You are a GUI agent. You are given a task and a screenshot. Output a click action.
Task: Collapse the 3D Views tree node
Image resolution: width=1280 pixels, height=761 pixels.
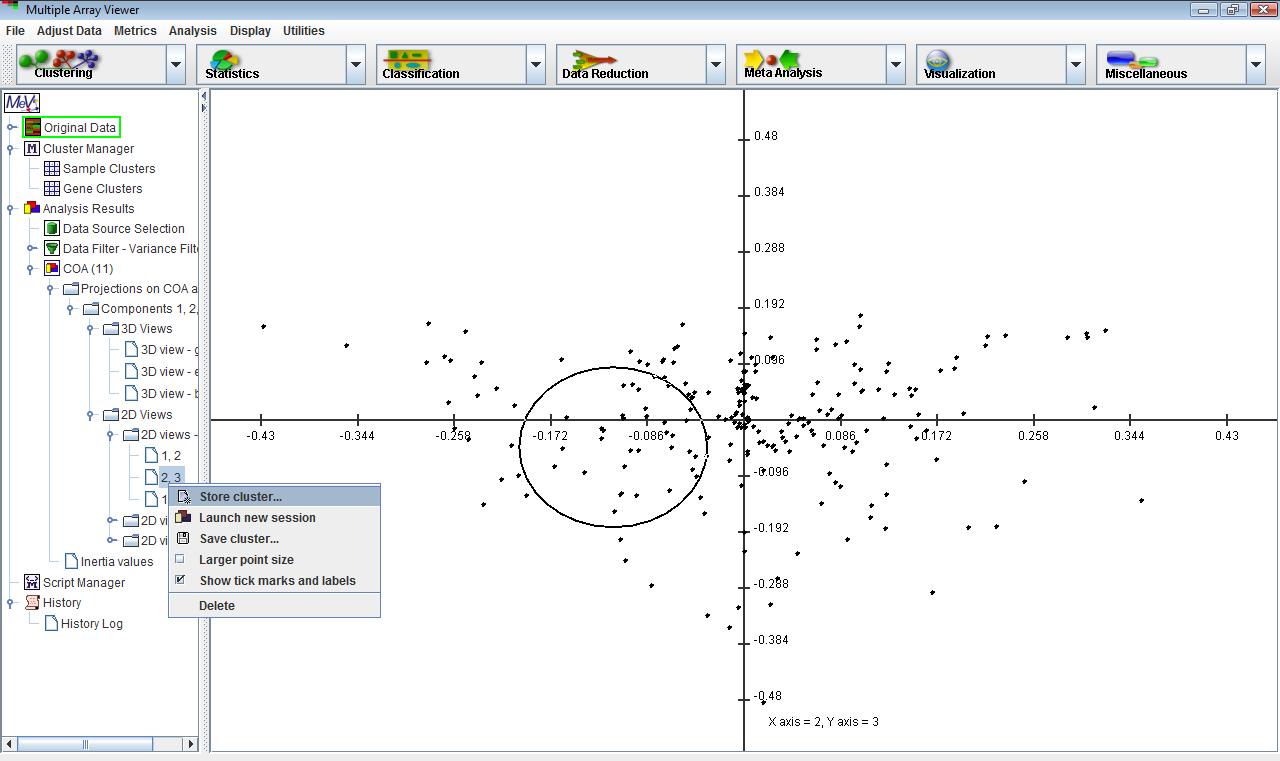[90, 329]
